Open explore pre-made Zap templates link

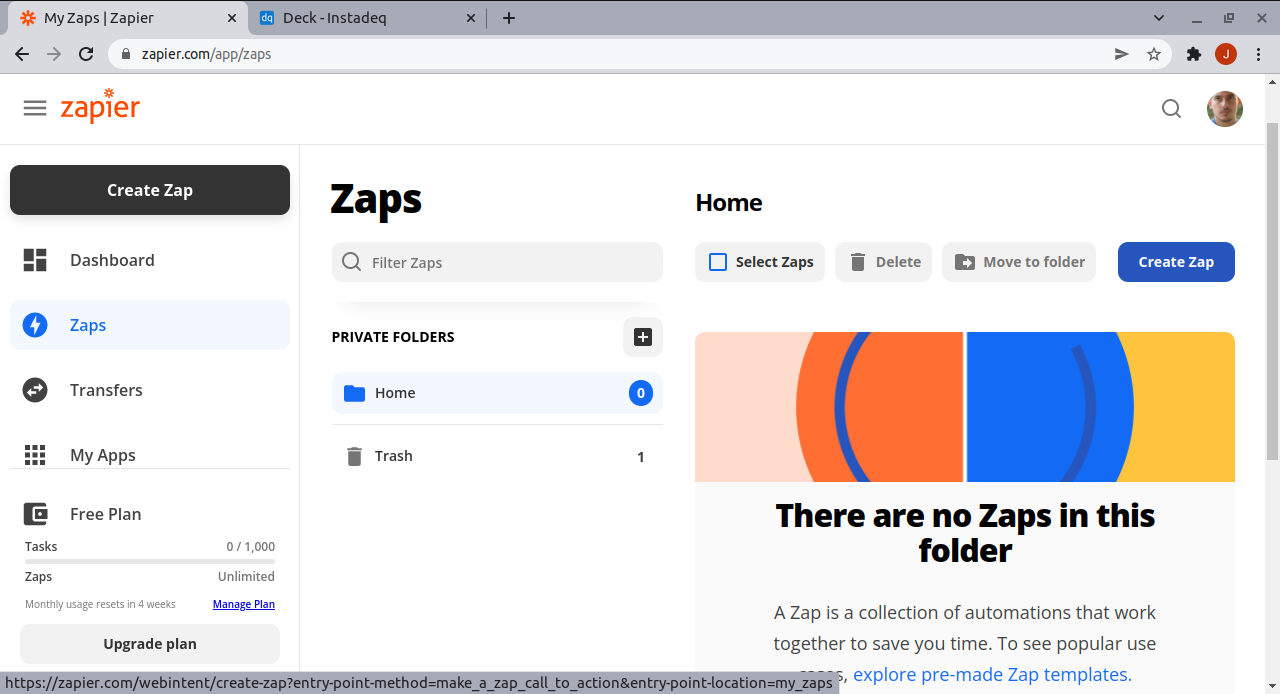pos(992,674)
